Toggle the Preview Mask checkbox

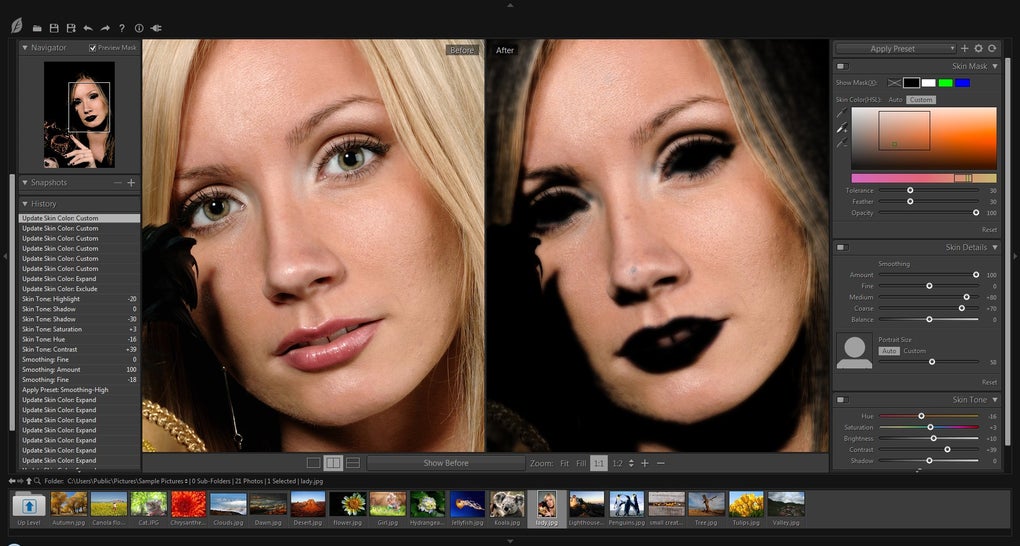[x=92, y=48]
